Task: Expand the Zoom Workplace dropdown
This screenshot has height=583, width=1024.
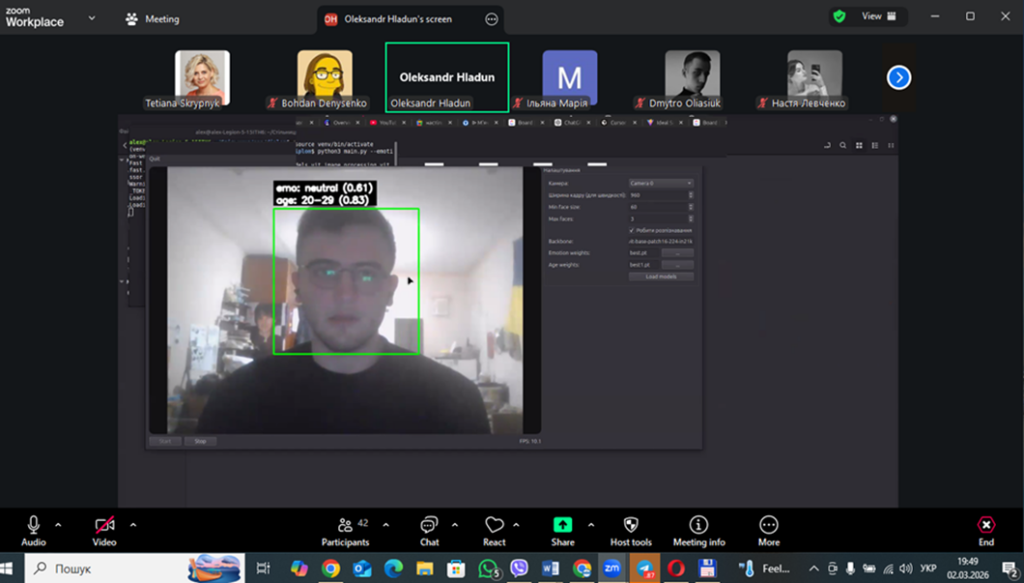Action: click(x=92, y=18)
